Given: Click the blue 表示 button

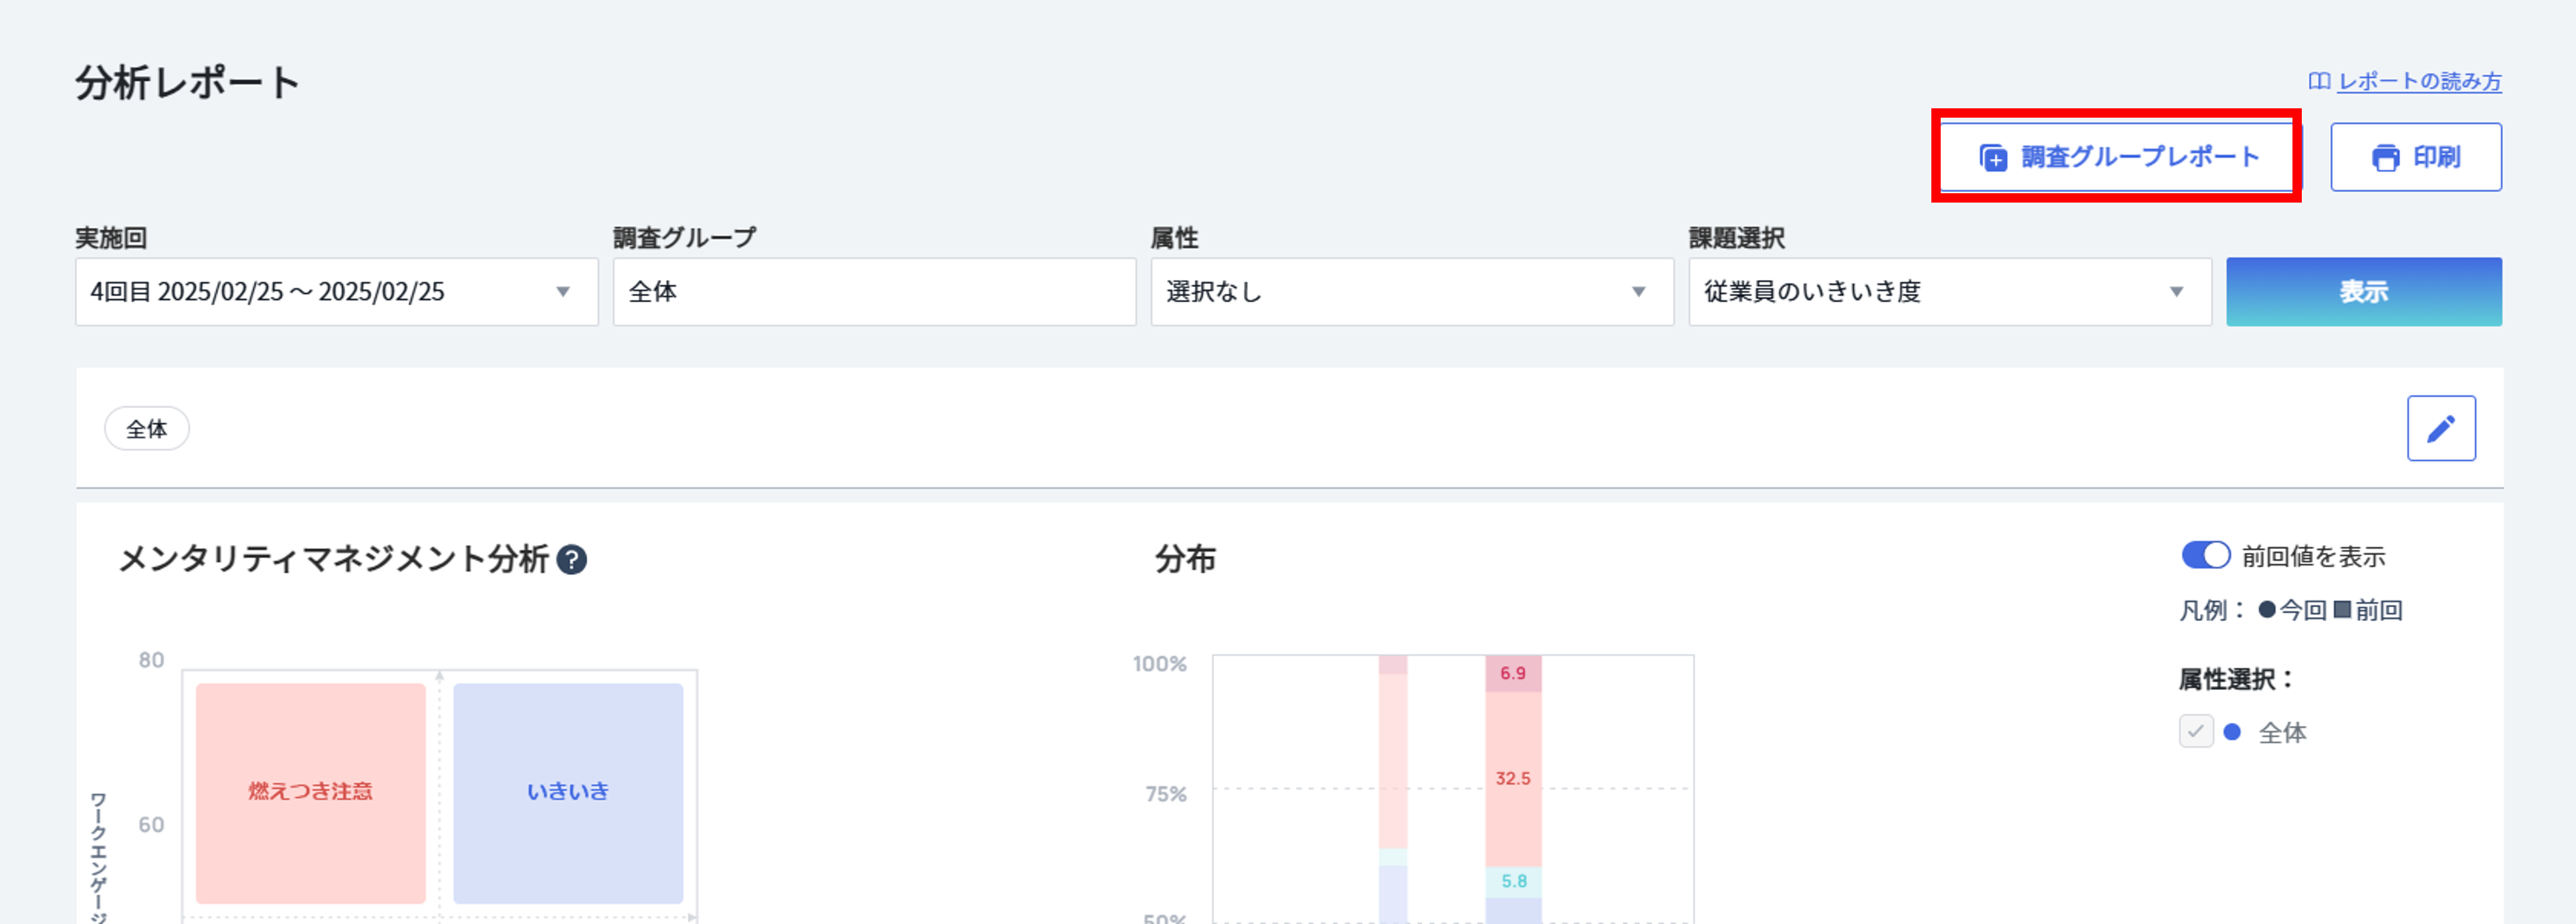Looking at the screenshot, I should (2364, 292).
